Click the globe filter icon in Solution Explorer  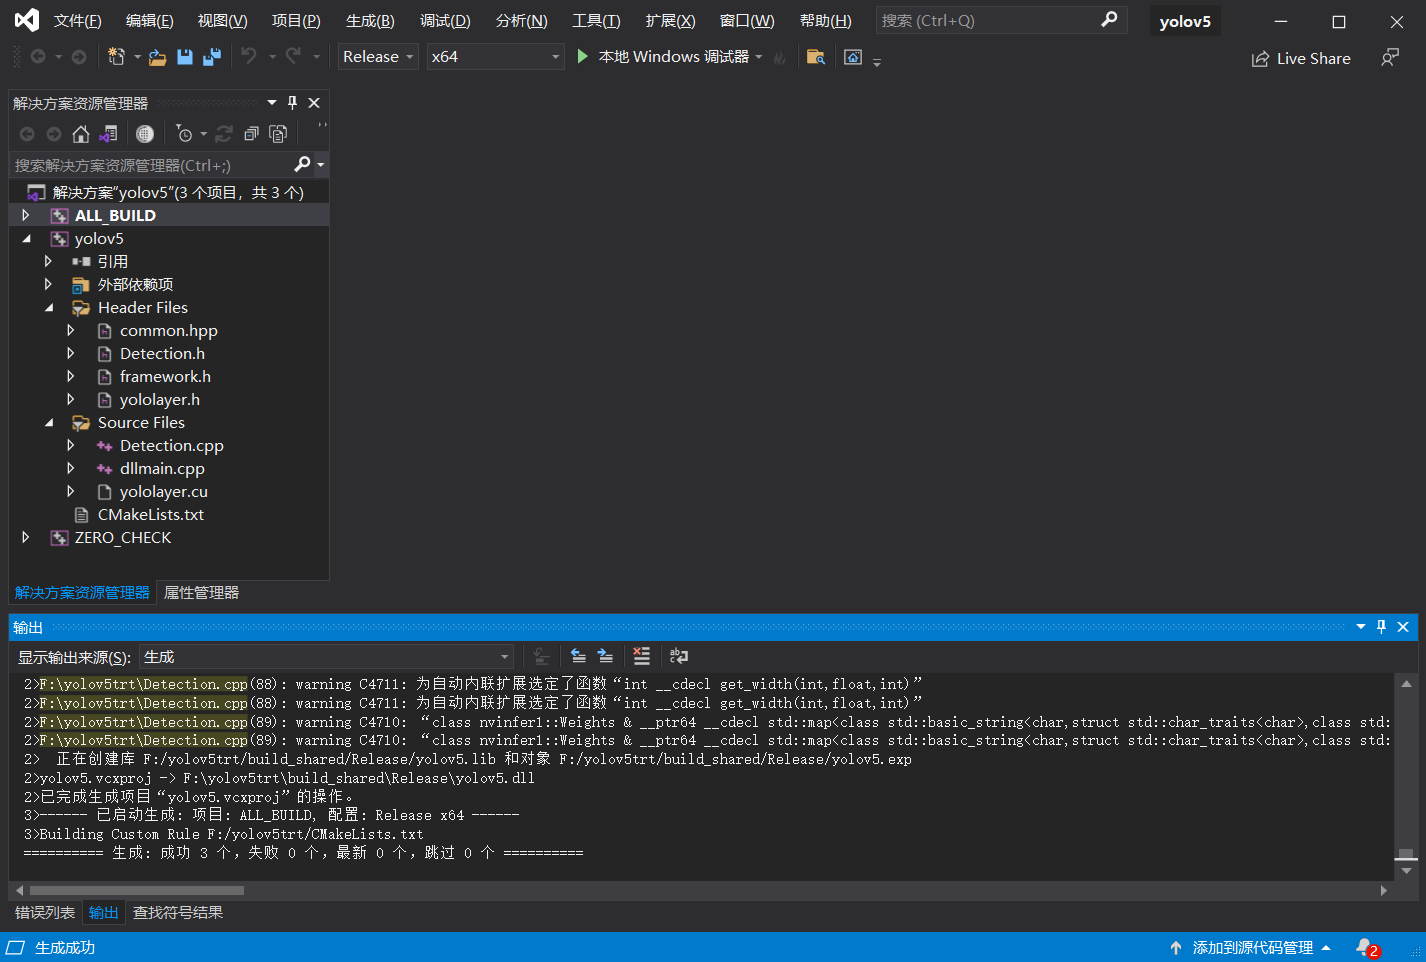(x=145, y=134)
